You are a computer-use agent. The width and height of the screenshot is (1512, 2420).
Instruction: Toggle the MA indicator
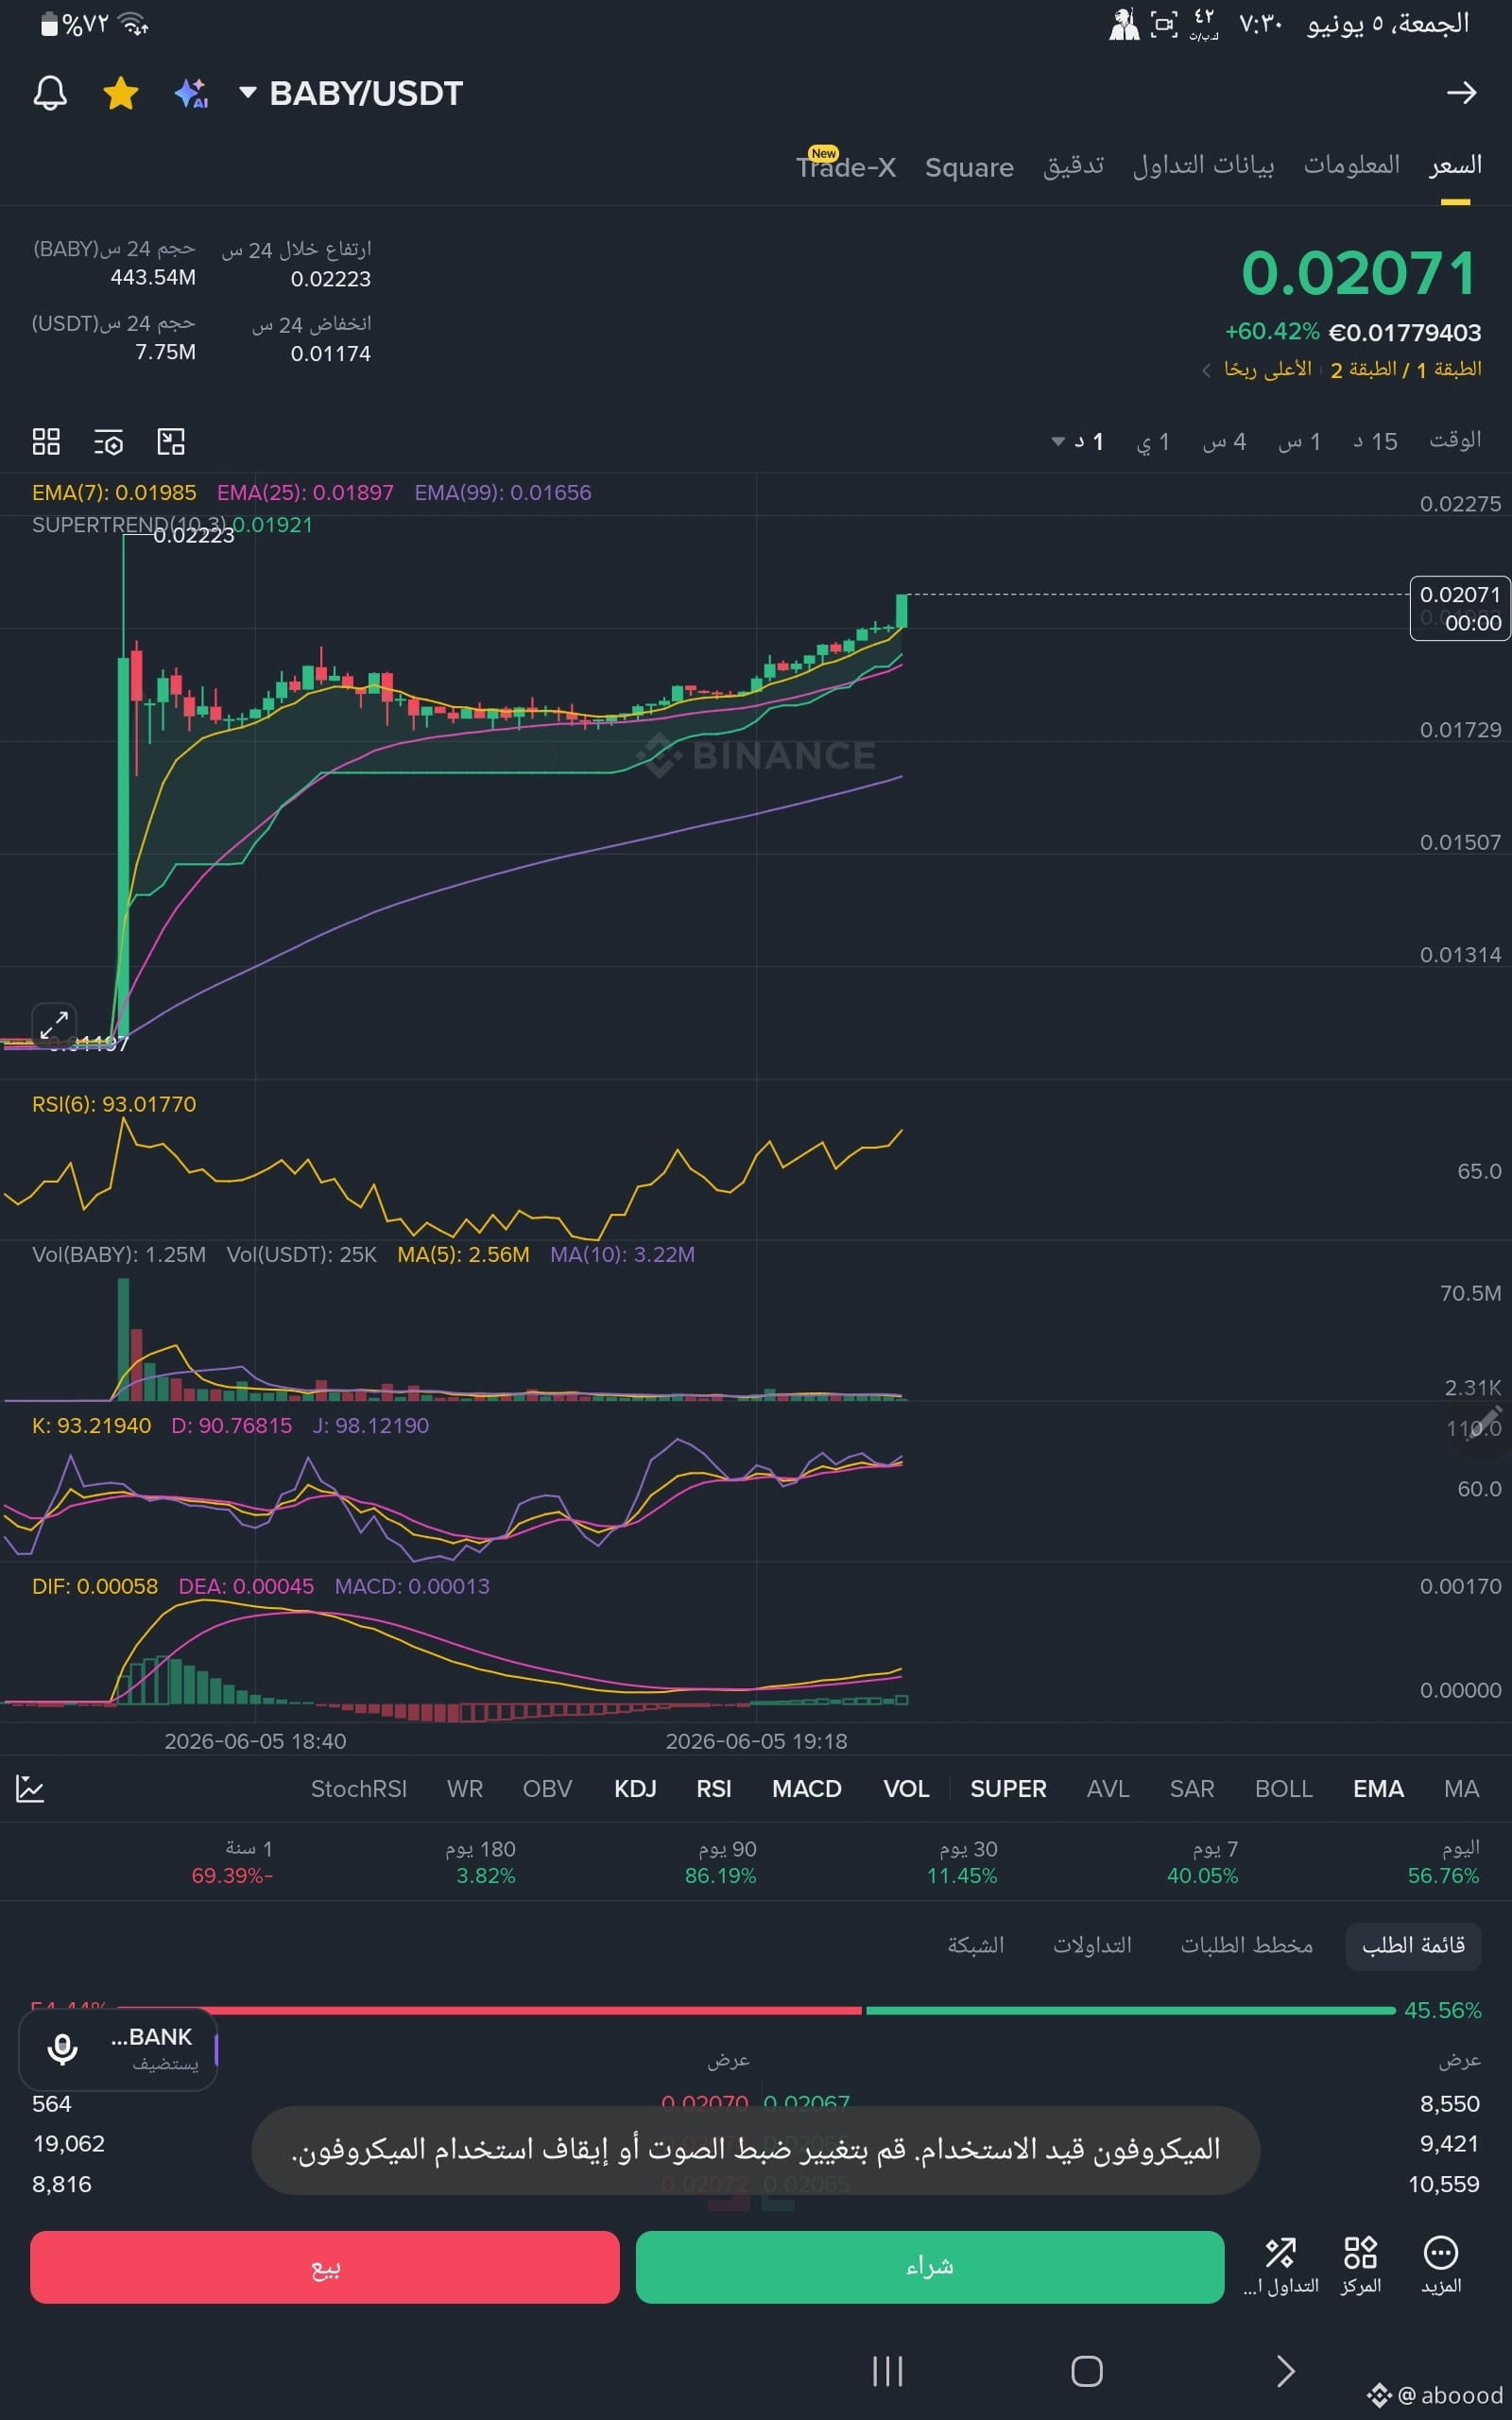point(1461,1789)
